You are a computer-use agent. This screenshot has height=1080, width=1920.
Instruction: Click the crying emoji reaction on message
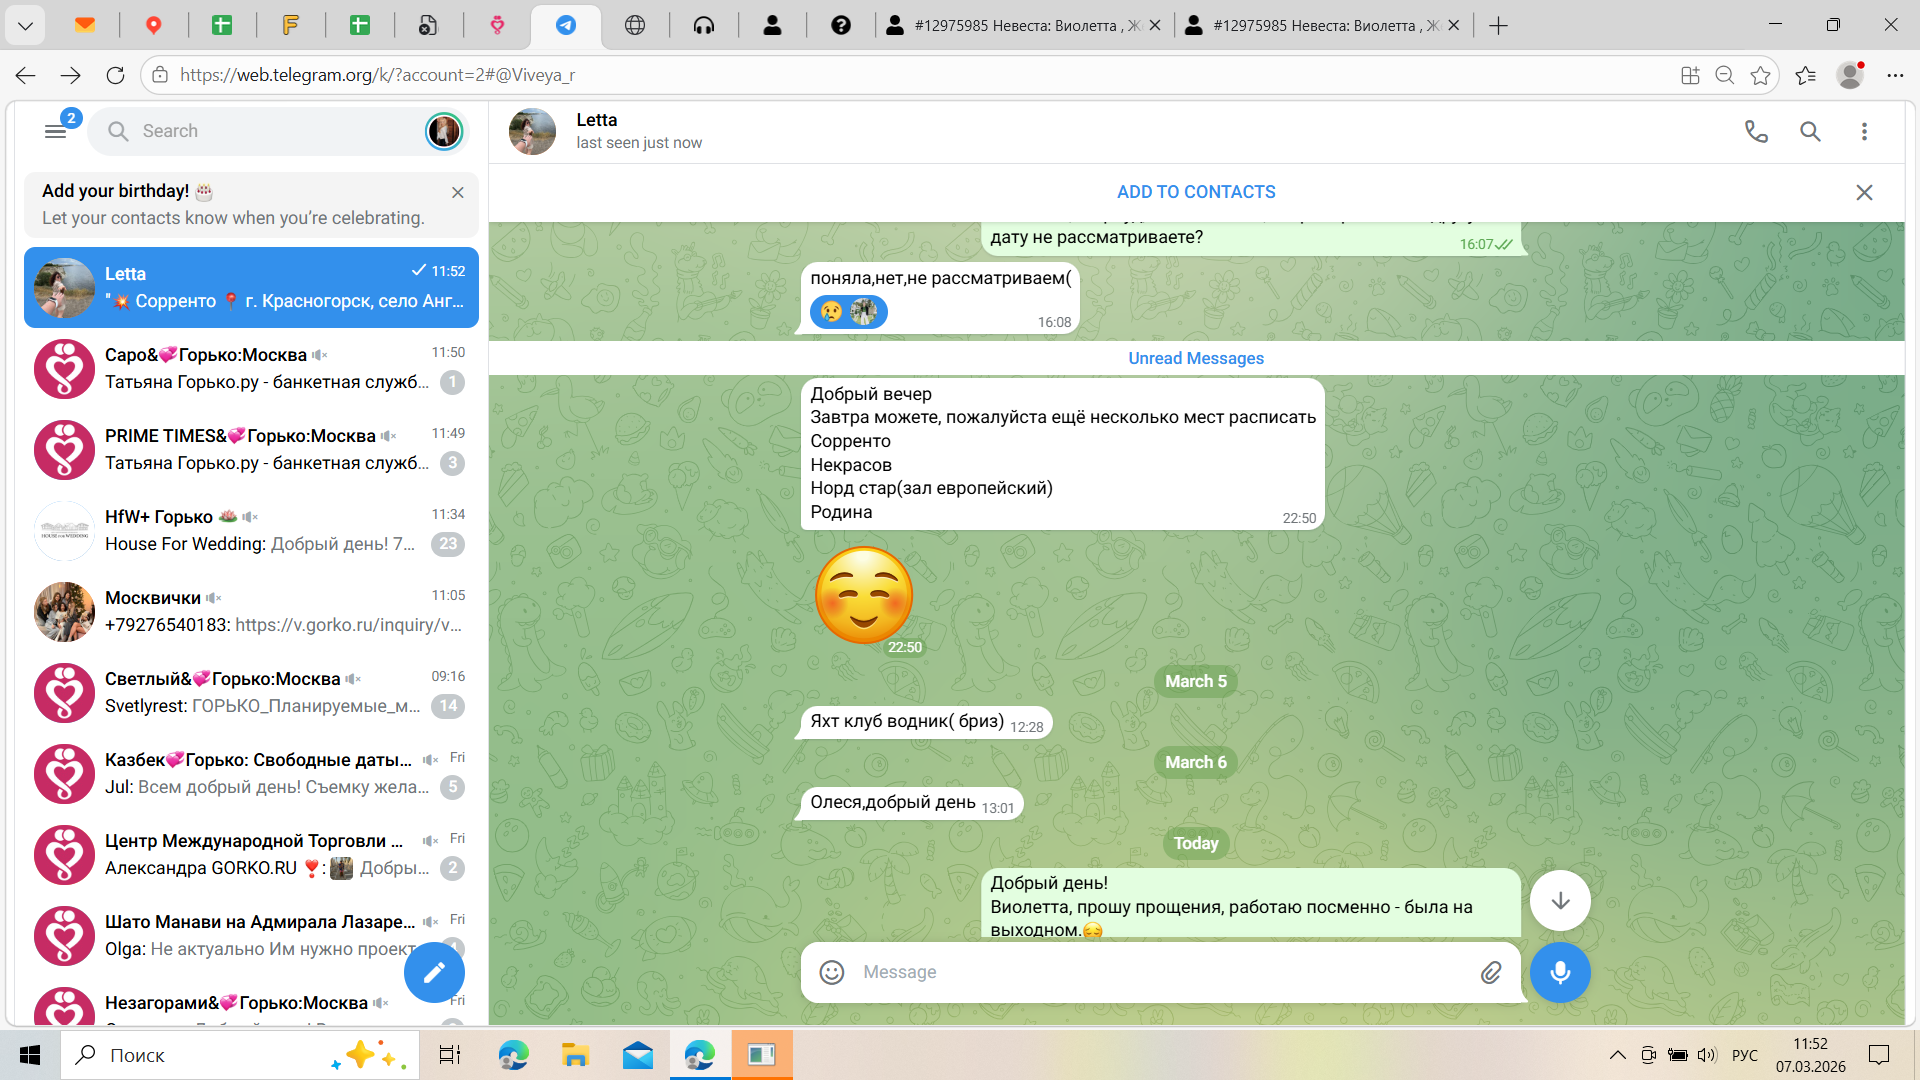[831, 312]
